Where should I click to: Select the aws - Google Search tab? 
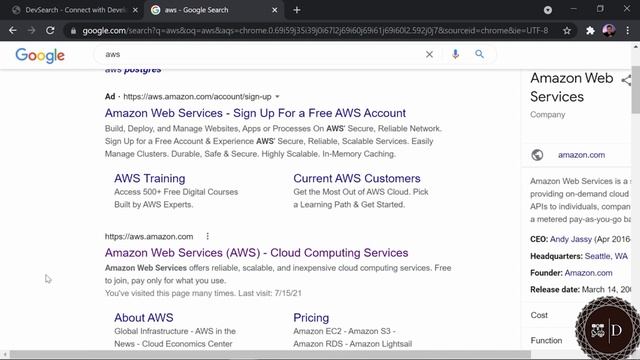213,10
